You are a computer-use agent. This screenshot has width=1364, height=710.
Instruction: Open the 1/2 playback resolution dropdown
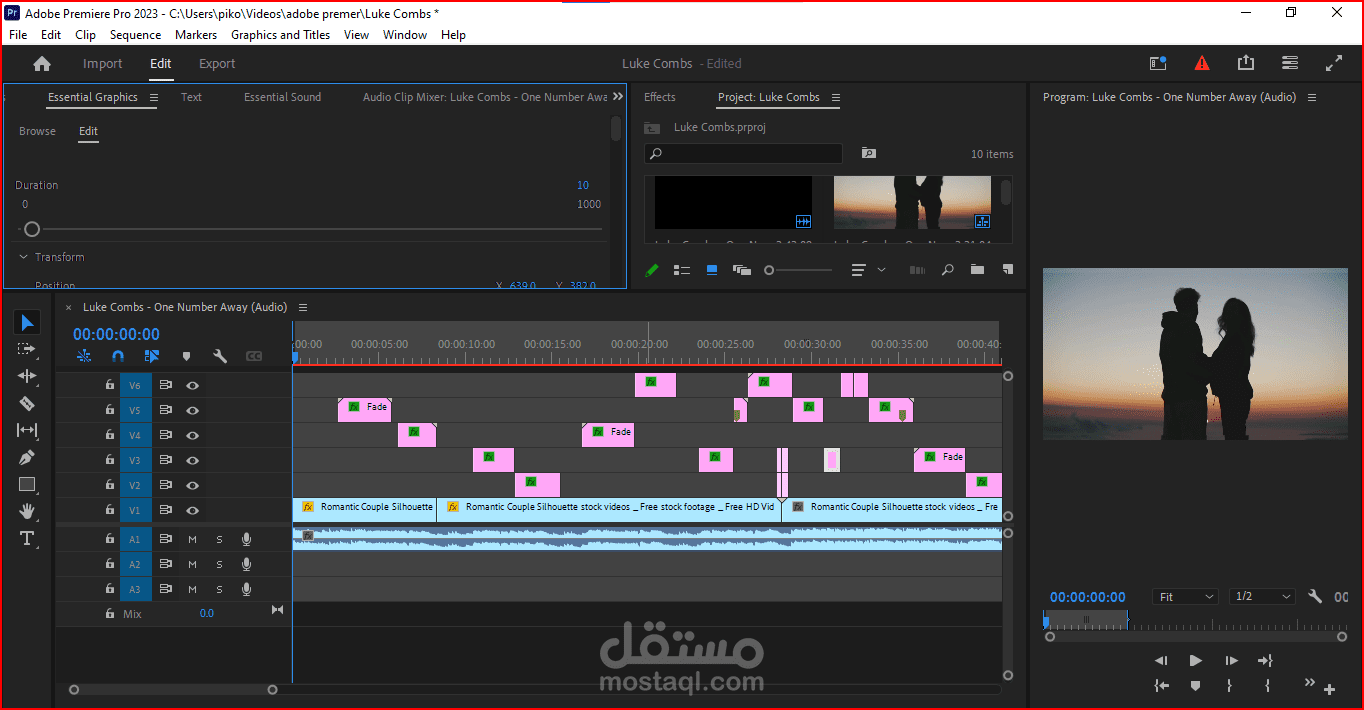(x=1262, y=596)
